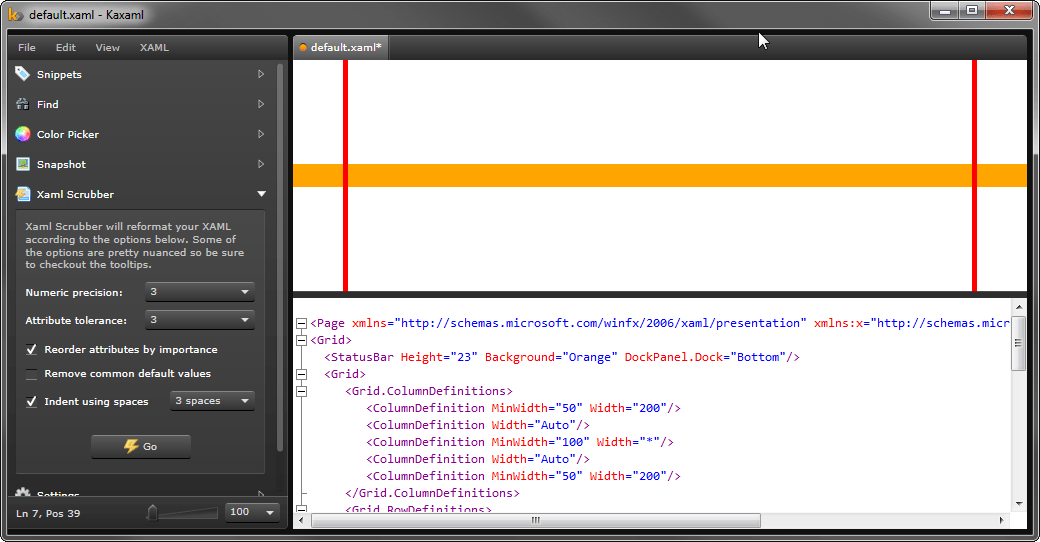Maximize the Kaxaml window
This screenshot has width=1040, height=542.
pyautogui.click(x=972, y=11)
